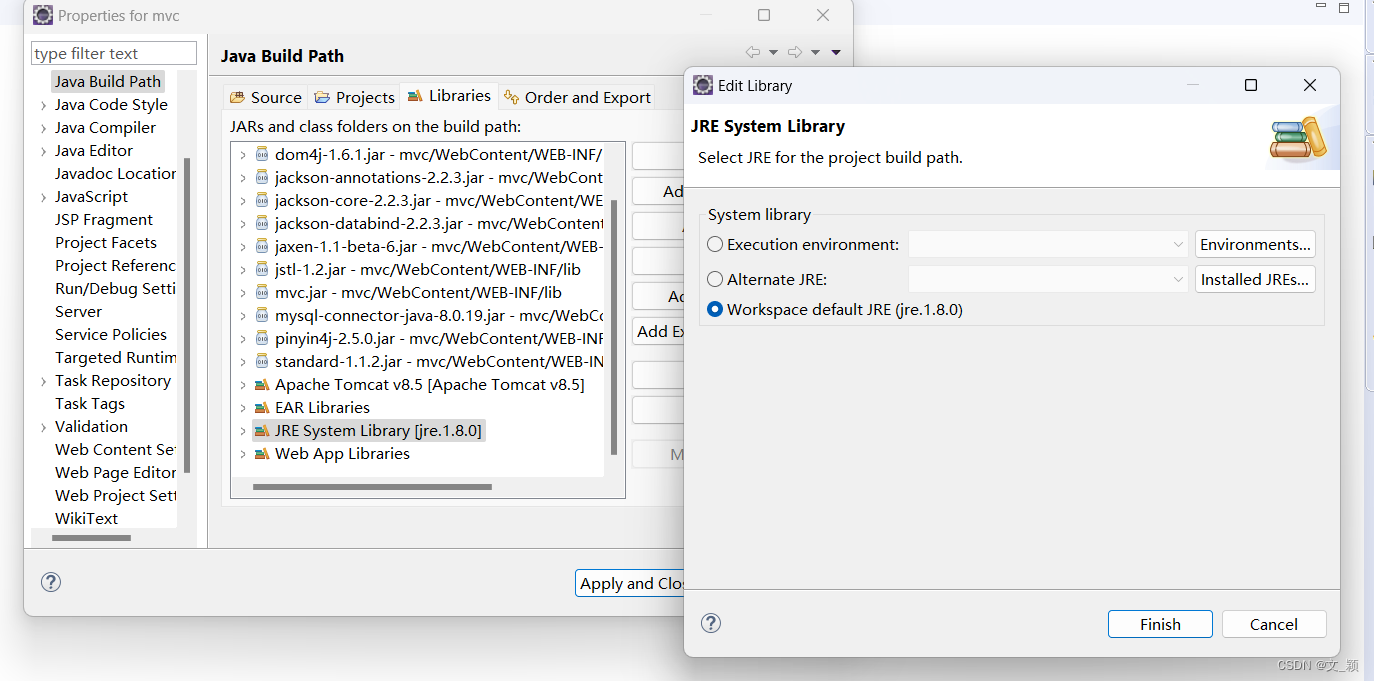The image size is (1374, 681).
Task: Open the Alternate JRE combo box
Action: click(1048, 279)
